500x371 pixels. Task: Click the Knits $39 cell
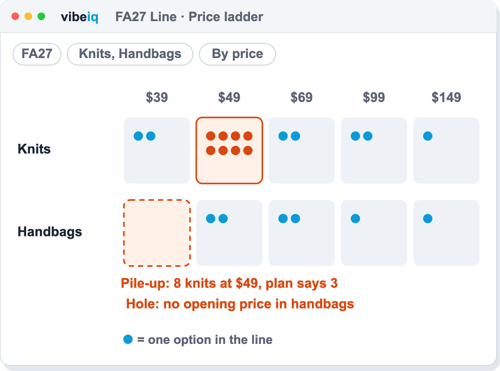pyautogui.click(x=157, y=150)
